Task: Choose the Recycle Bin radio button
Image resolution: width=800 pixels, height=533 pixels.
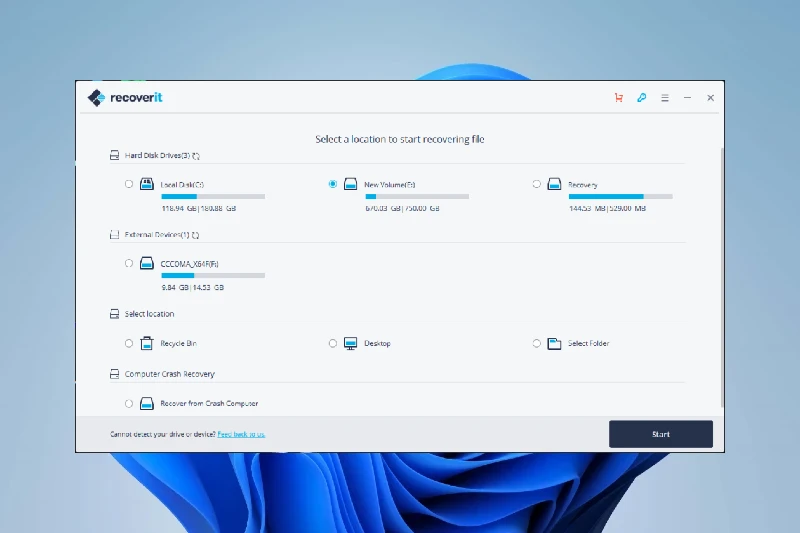Action: 129,343
